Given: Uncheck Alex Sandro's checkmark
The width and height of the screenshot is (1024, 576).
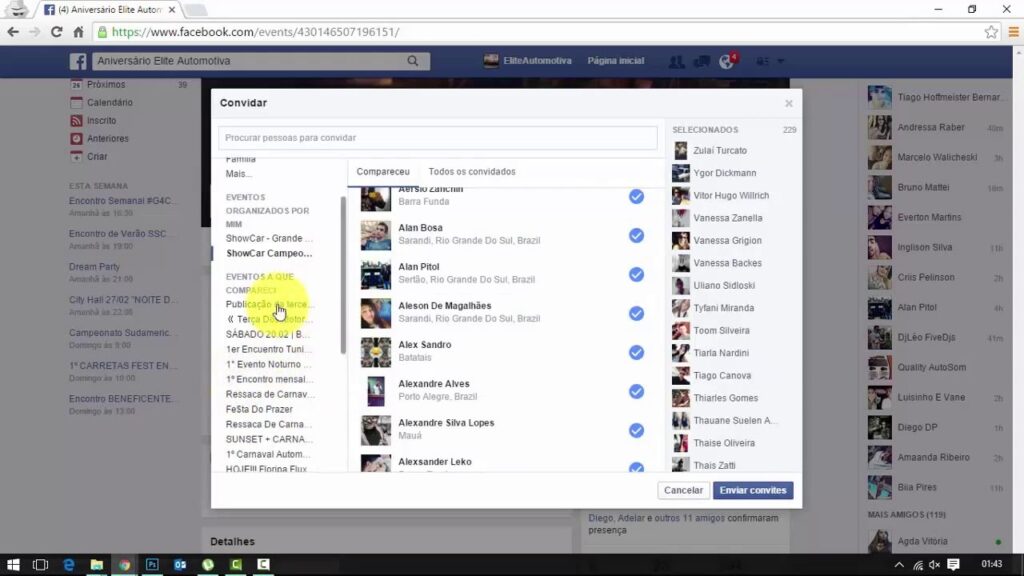Looking at the screenshot, I should (636, 353).
